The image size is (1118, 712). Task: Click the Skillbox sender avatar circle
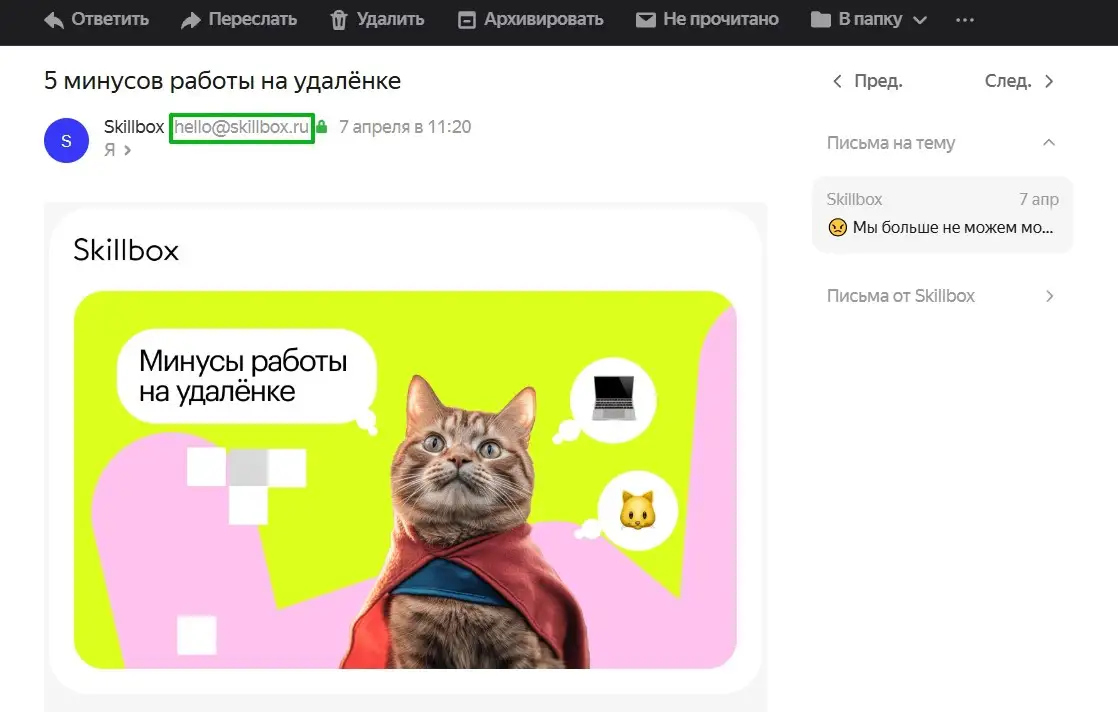66,141
